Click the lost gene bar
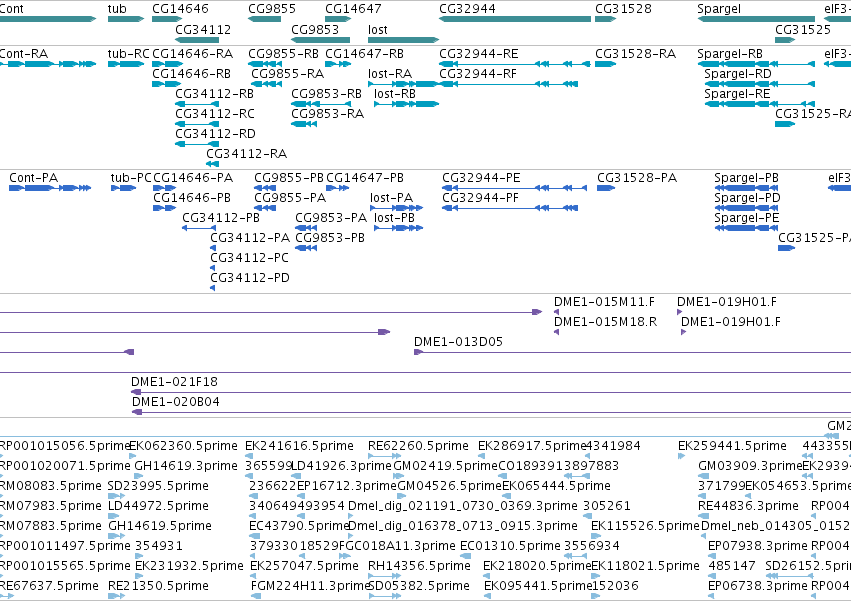The image size is (851, 601). coord(403,40)
